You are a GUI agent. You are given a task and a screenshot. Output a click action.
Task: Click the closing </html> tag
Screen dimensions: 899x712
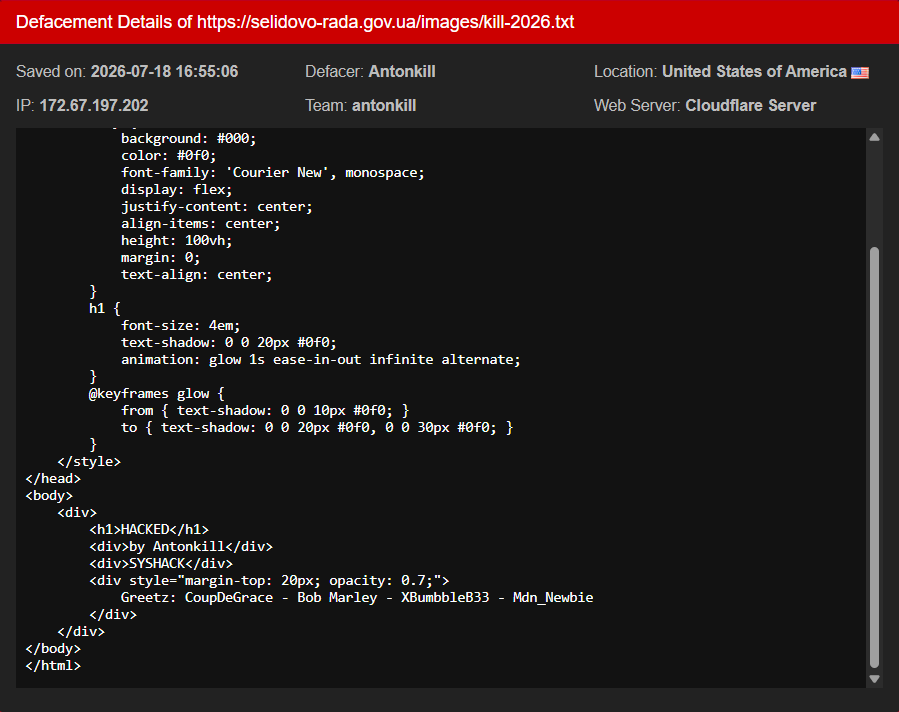(53, 666)
